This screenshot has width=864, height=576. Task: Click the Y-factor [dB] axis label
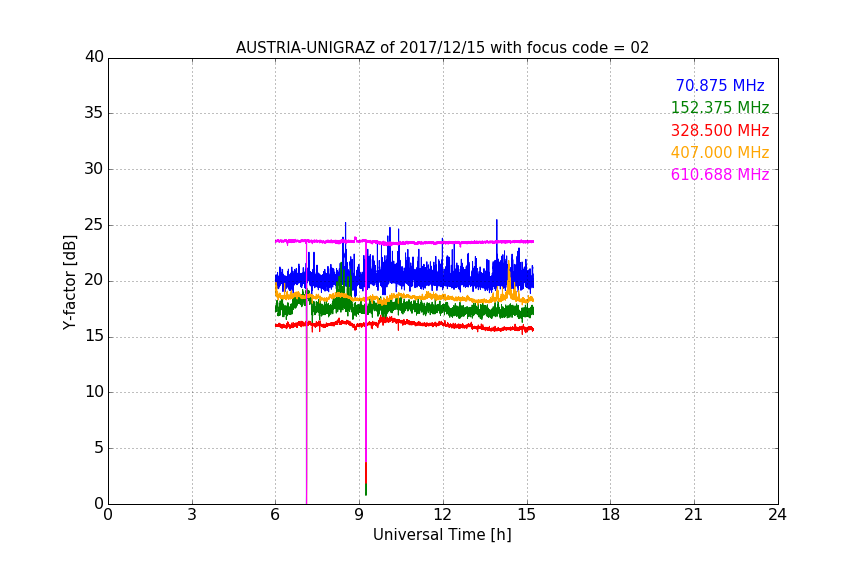(x=69, y=282)
